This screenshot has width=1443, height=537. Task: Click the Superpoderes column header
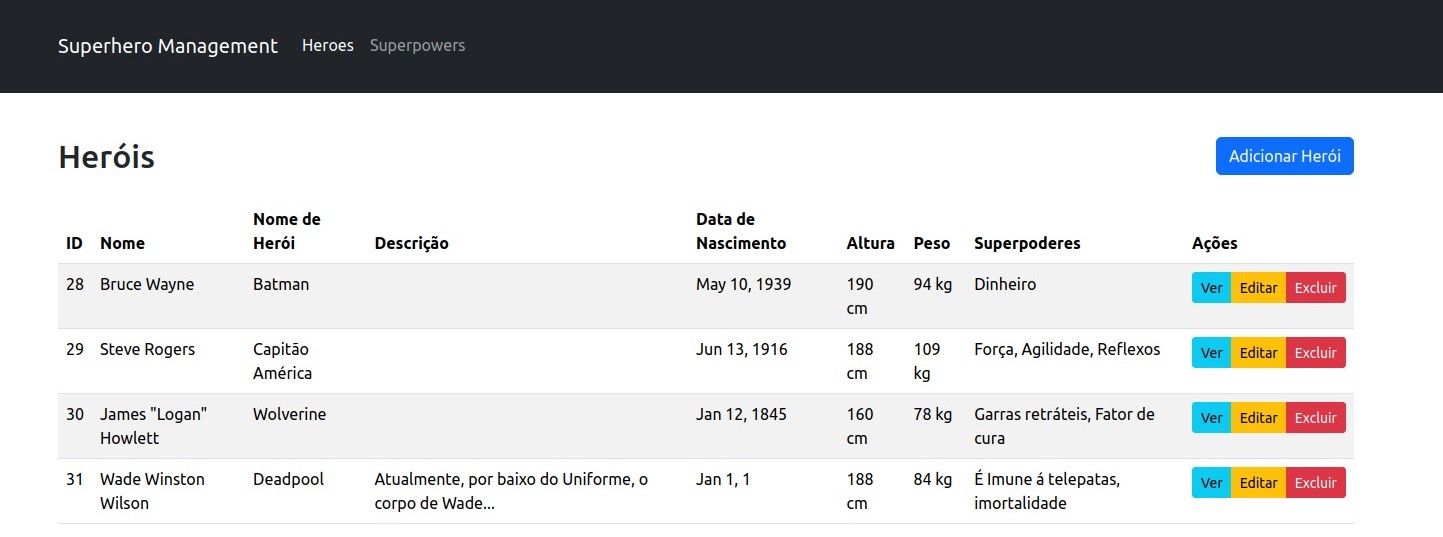1027,243
